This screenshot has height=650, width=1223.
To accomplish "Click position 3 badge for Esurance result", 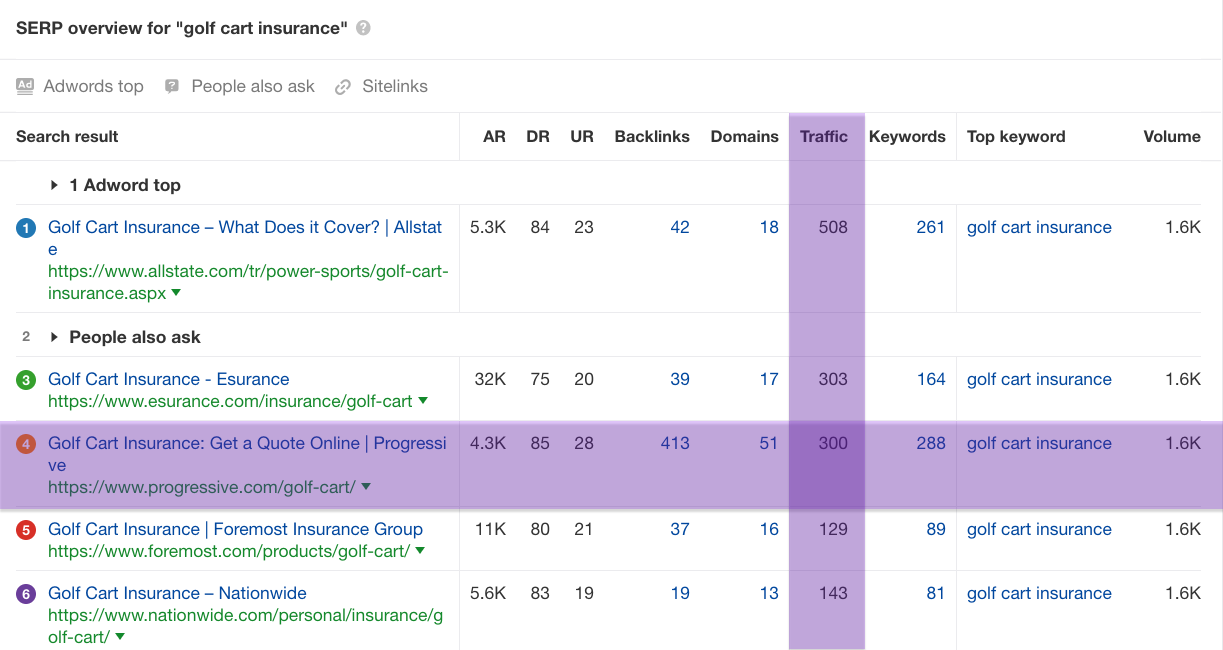I will click(x=26, y=380).
